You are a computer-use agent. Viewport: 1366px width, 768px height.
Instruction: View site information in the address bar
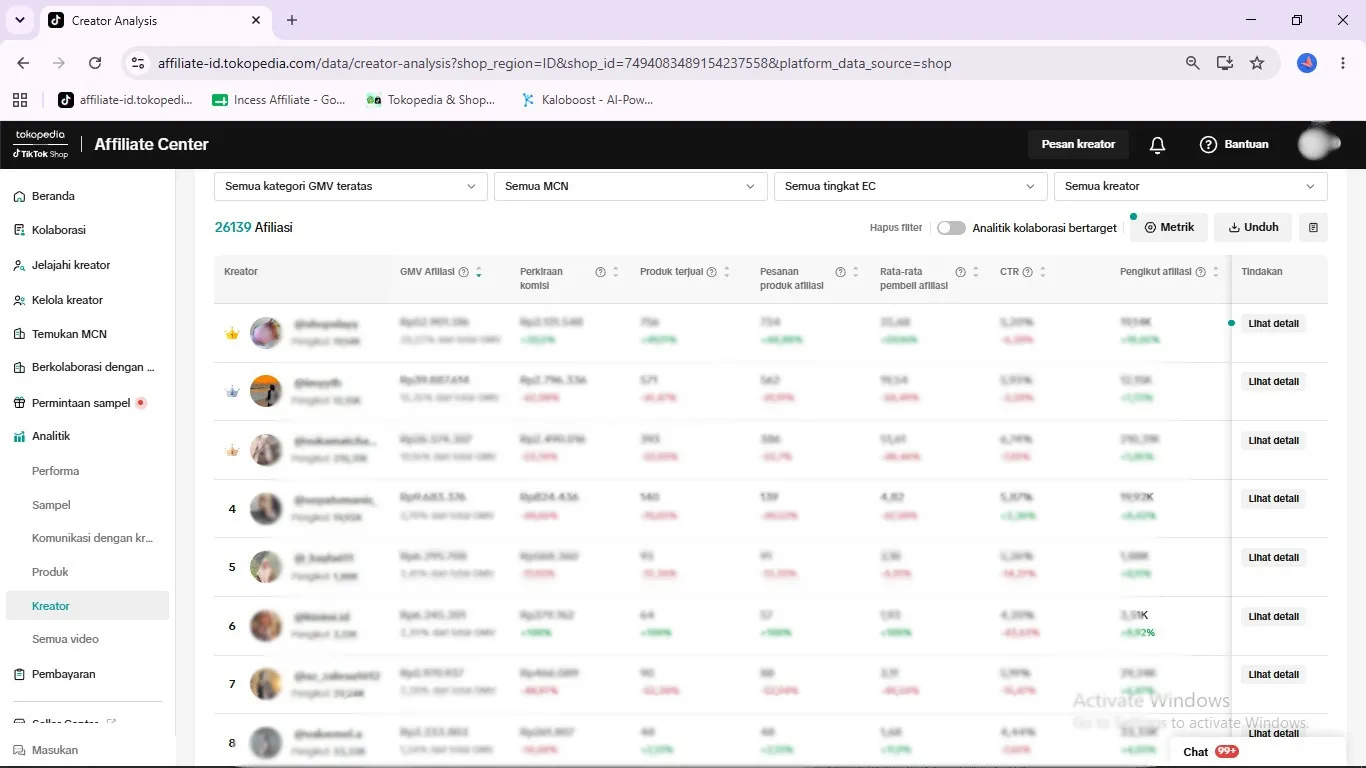point(139,63)
